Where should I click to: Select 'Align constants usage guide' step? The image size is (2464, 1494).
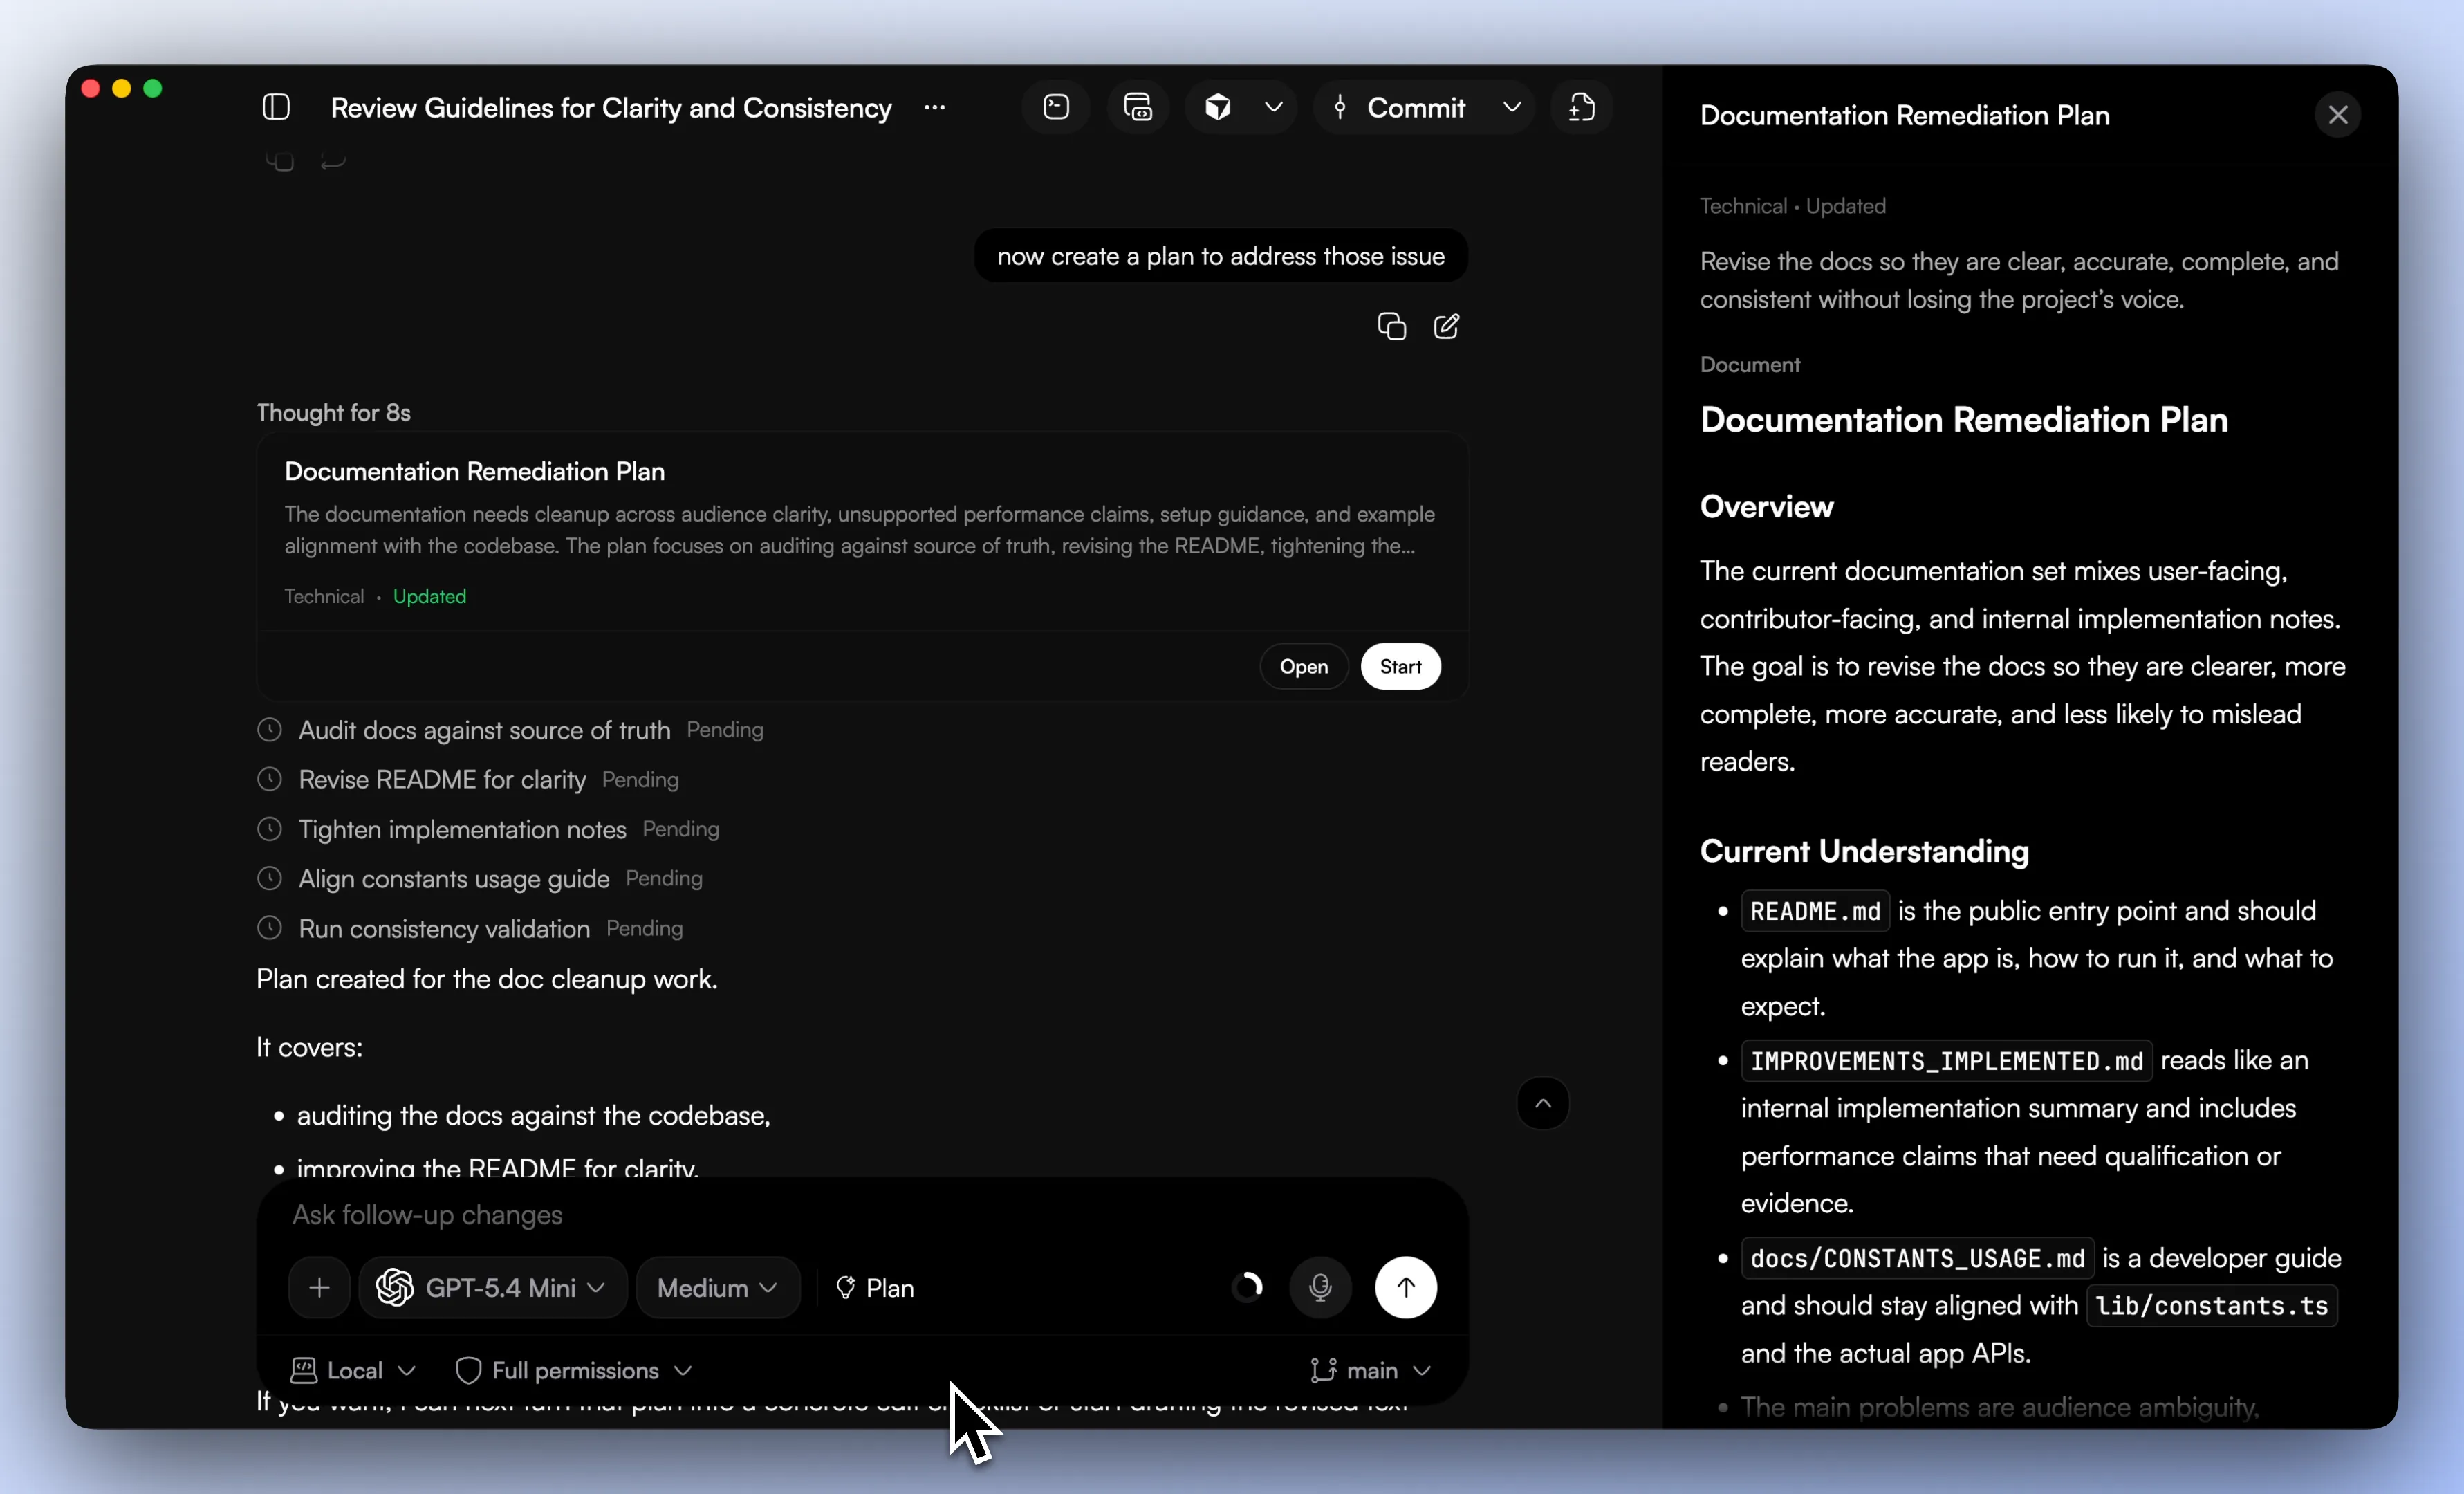(x=454, y=879)
